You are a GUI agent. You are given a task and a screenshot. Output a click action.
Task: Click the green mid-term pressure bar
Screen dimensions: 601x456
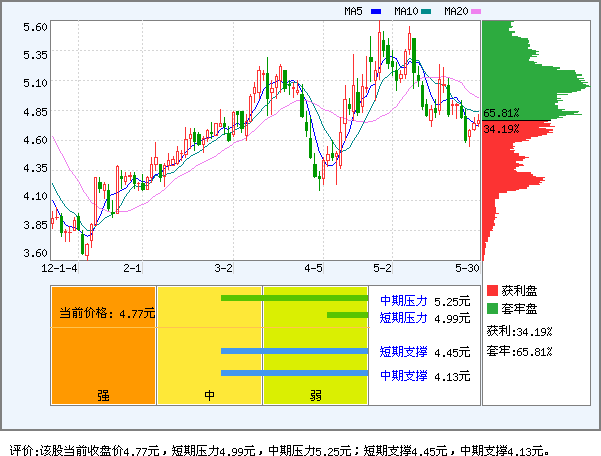point(295,298)
